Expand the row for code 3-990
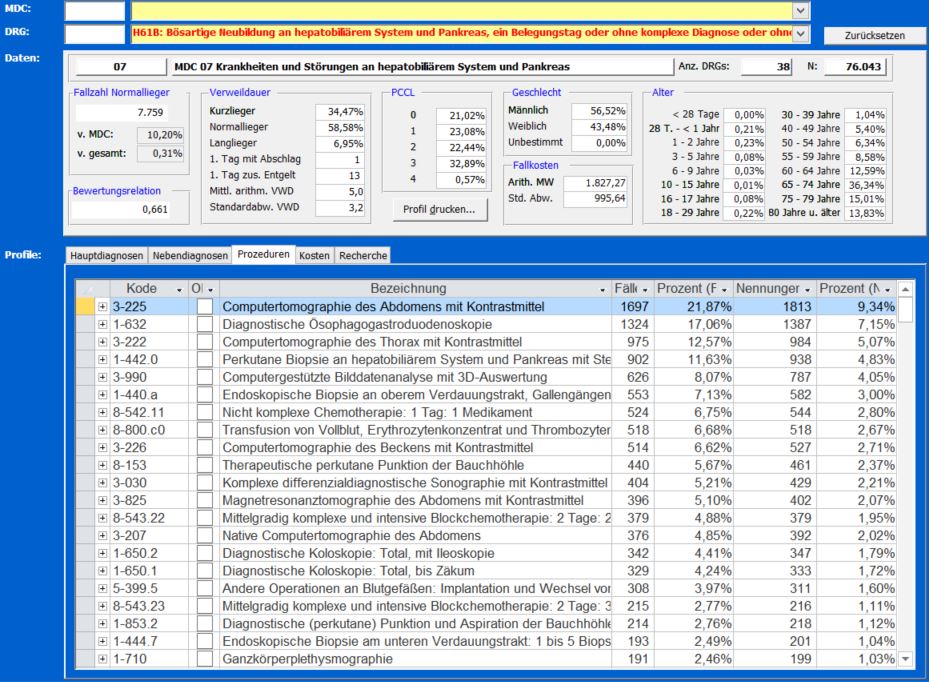Image resolution: width=929 pixels, height=682 pixels. point(102,377)
